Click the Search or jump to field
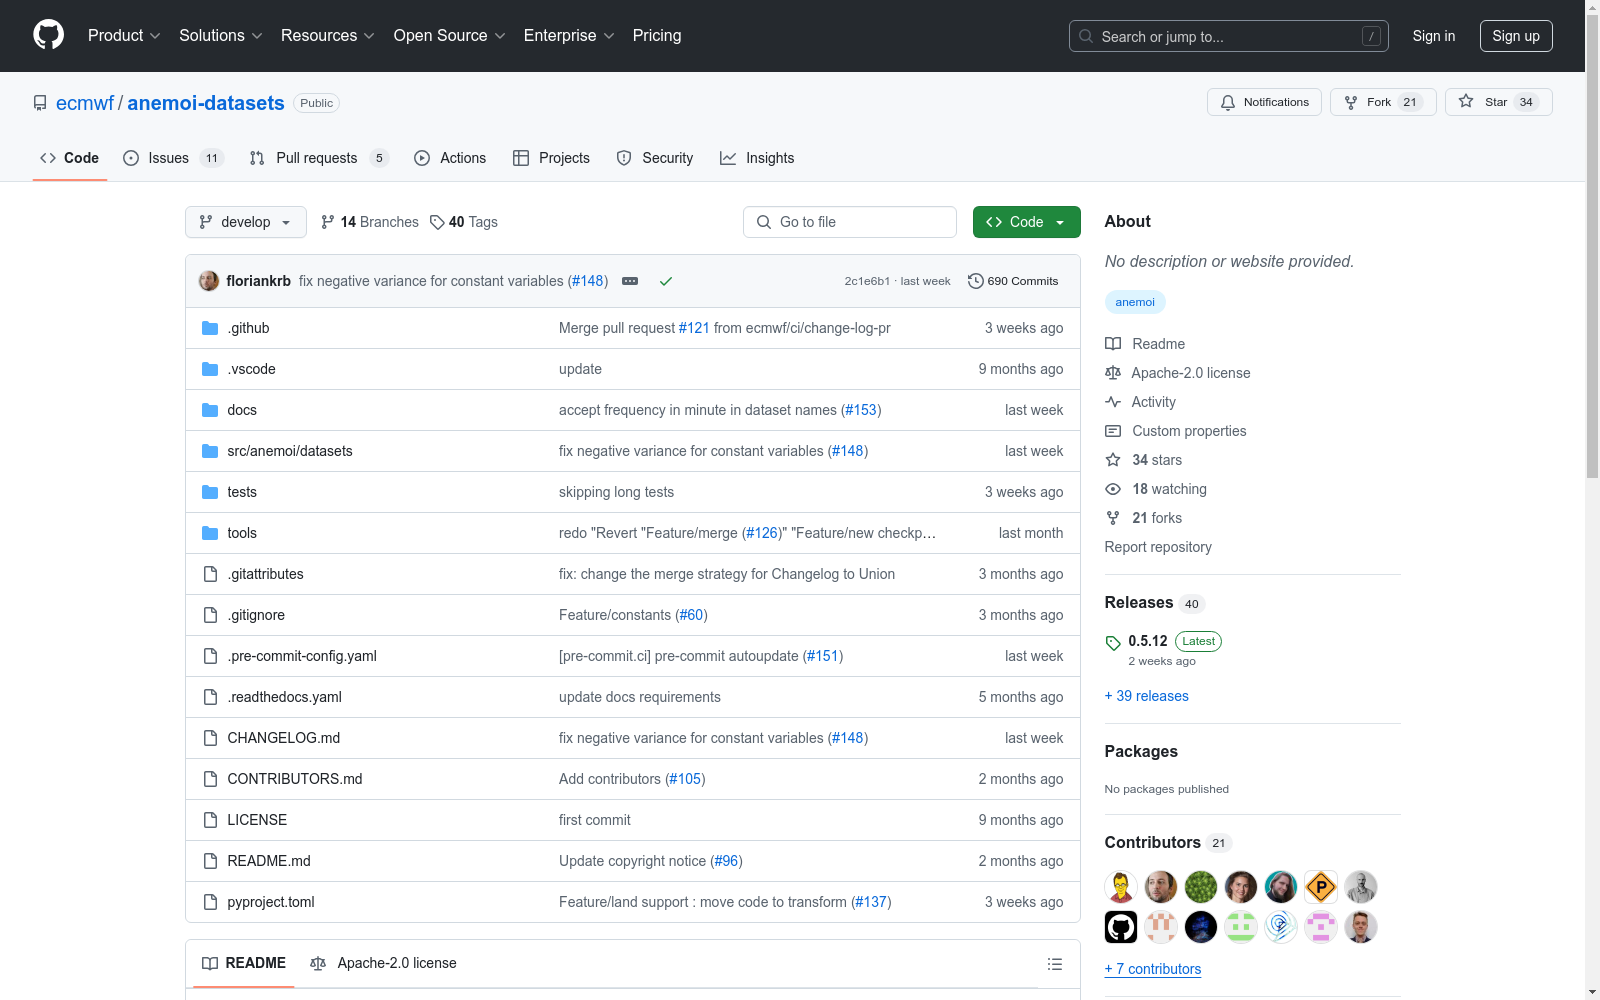 click(1229, 36)
